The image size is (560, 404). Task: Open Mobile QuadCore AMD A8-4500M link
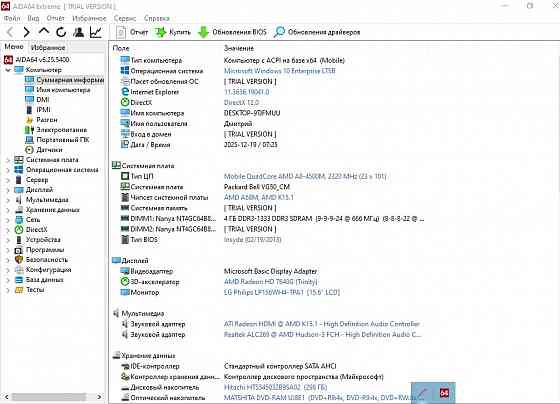(x=305, y=176)
